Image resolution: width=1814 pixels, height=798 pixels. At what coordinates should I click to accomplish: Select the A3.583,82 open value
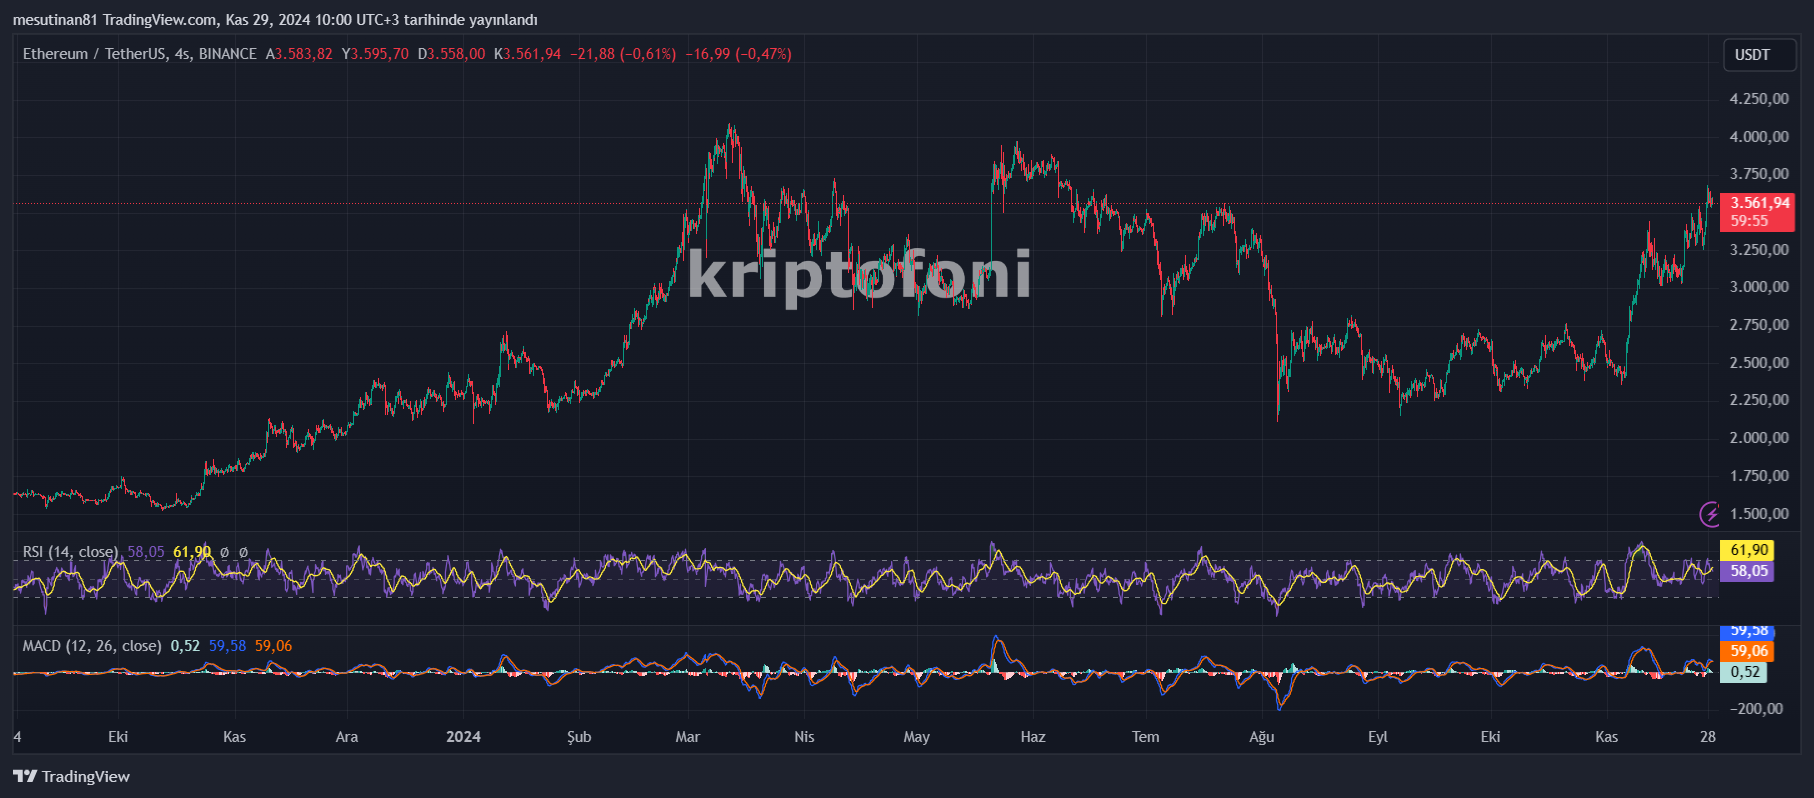coord(299,54)
